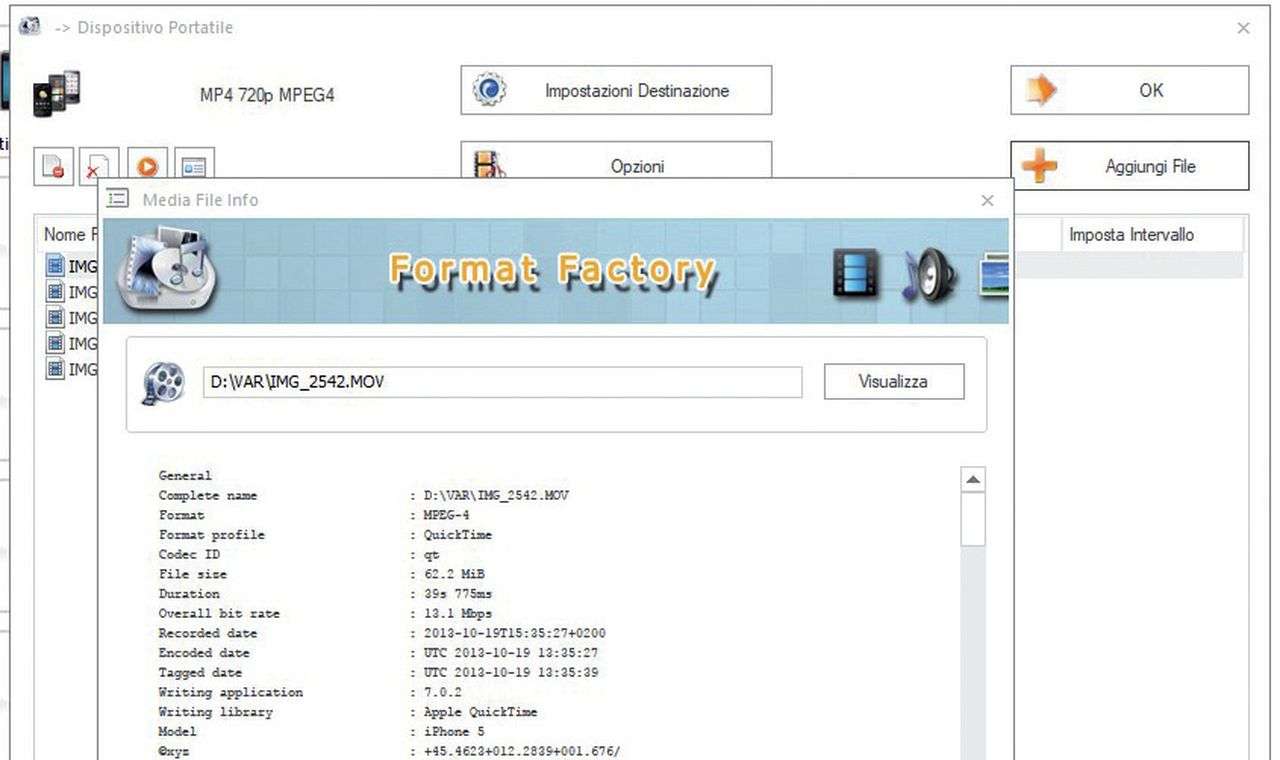Select the 'iPhone 5' model value
The width and height of the screenshot is (1280, 760).
pos(454,731)
